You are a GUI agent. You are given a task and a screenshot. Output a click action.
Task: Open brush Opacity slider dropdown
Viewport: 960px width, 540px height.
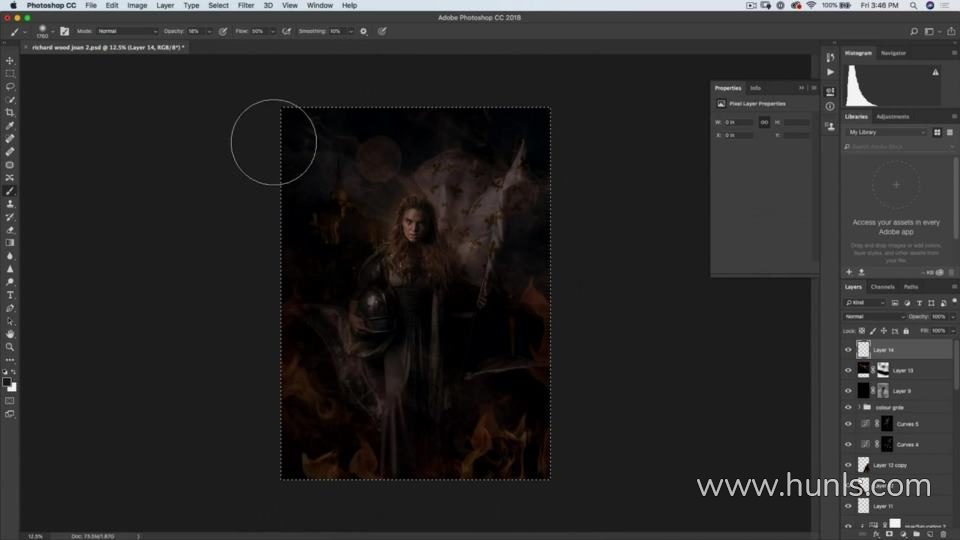pos(209,31)
